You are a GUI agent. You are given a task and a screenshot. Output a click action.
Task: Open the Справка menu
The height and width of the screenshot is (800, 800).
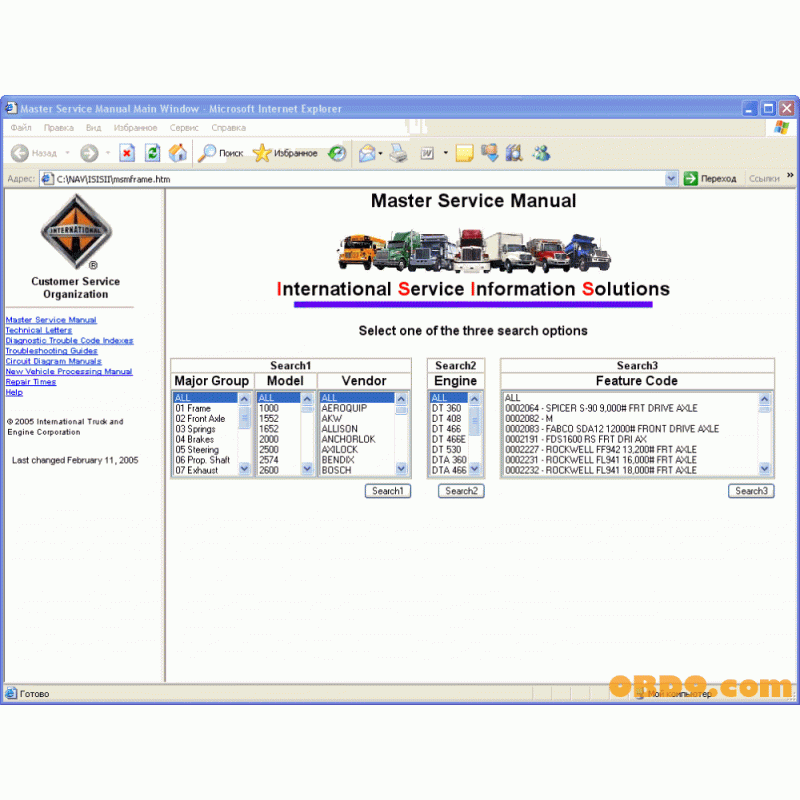[x=229, y=128]
